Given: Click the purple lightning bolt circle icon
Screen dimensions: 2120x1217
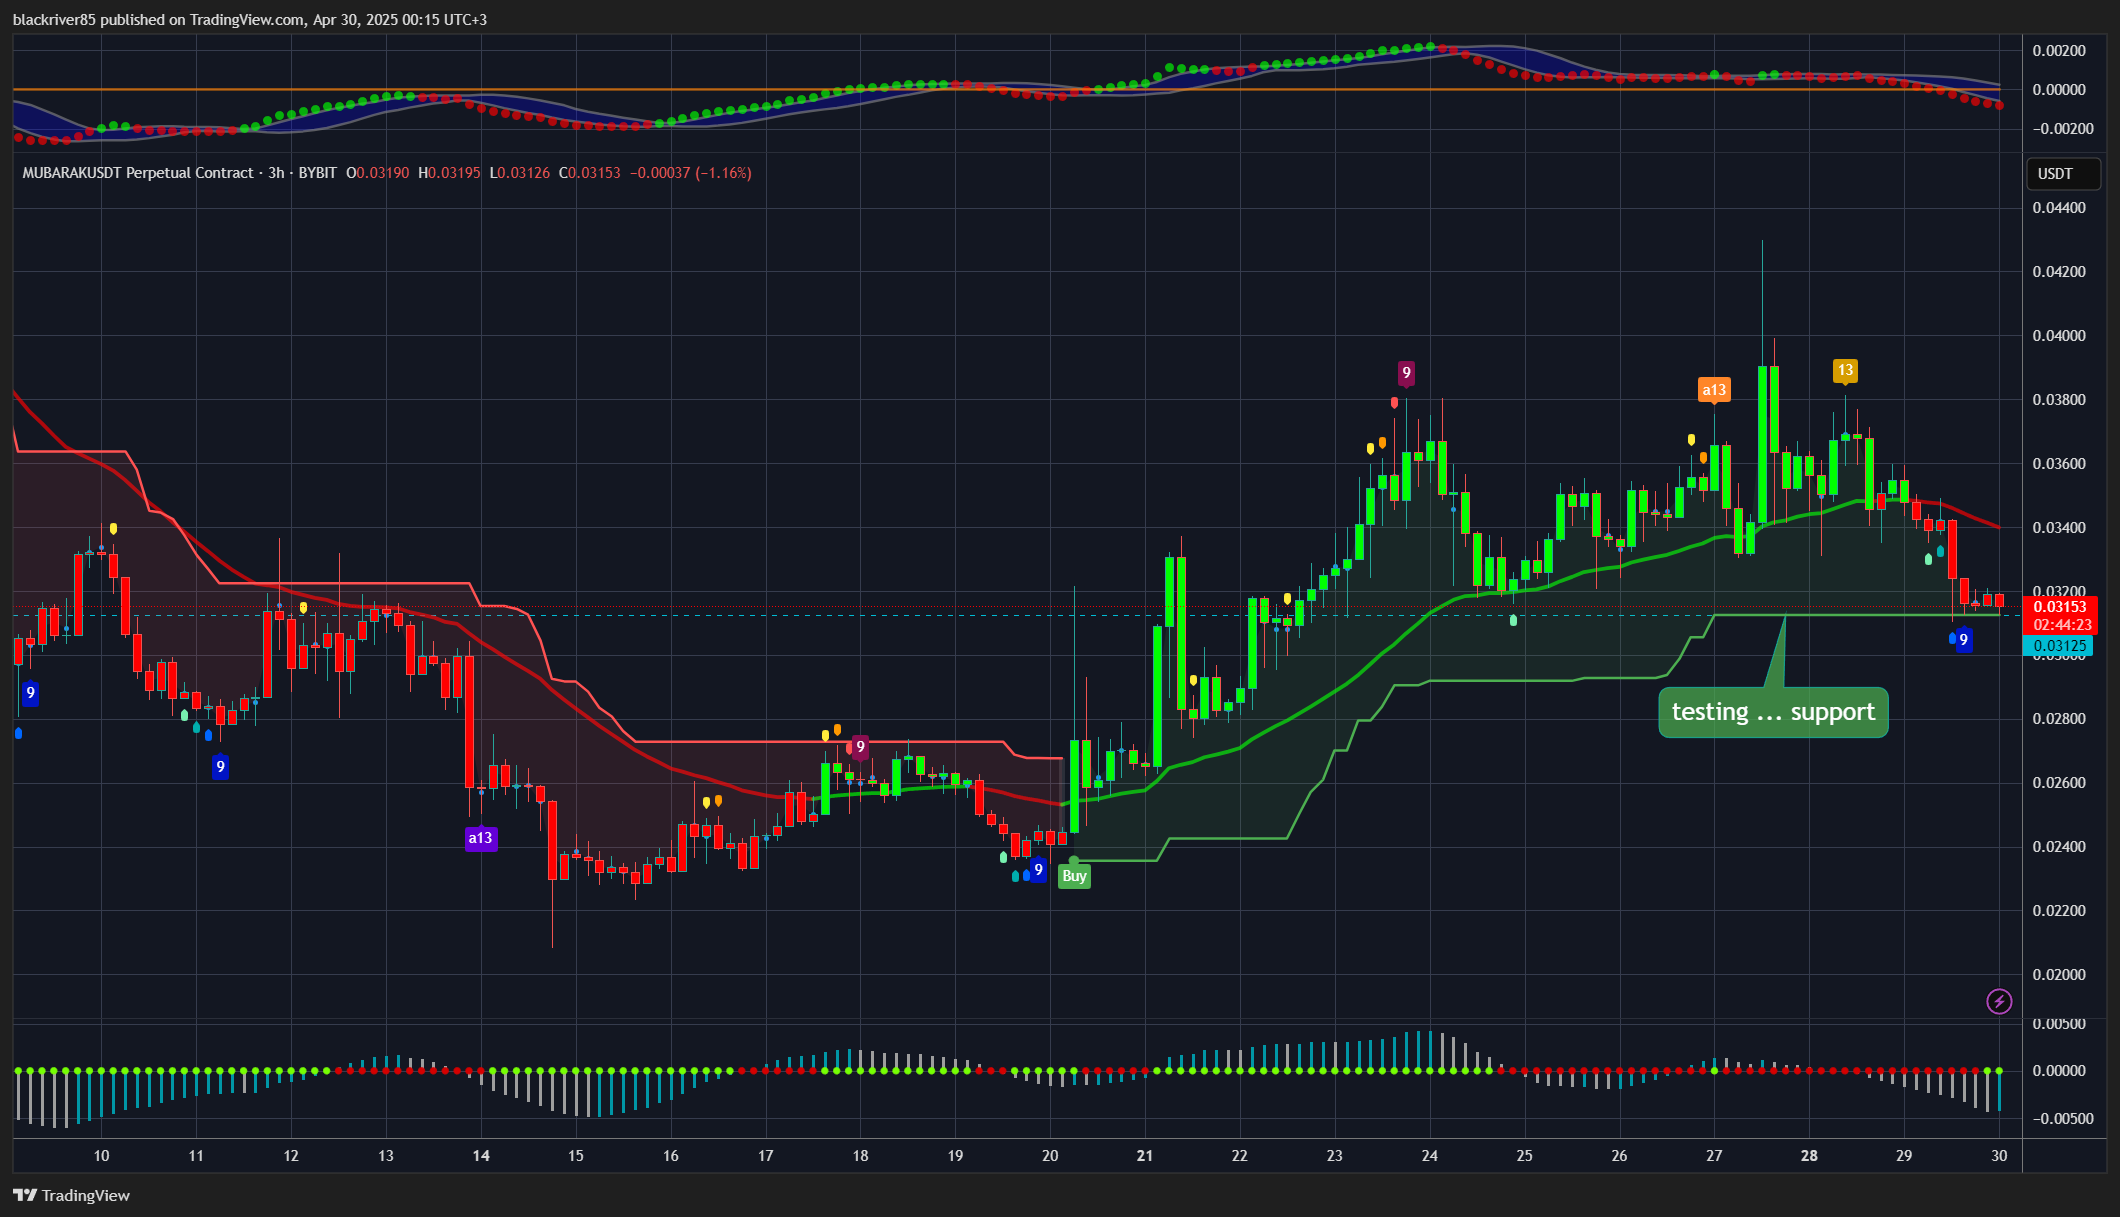Looking at the screenshot, I should (x=1999, y=1001).
